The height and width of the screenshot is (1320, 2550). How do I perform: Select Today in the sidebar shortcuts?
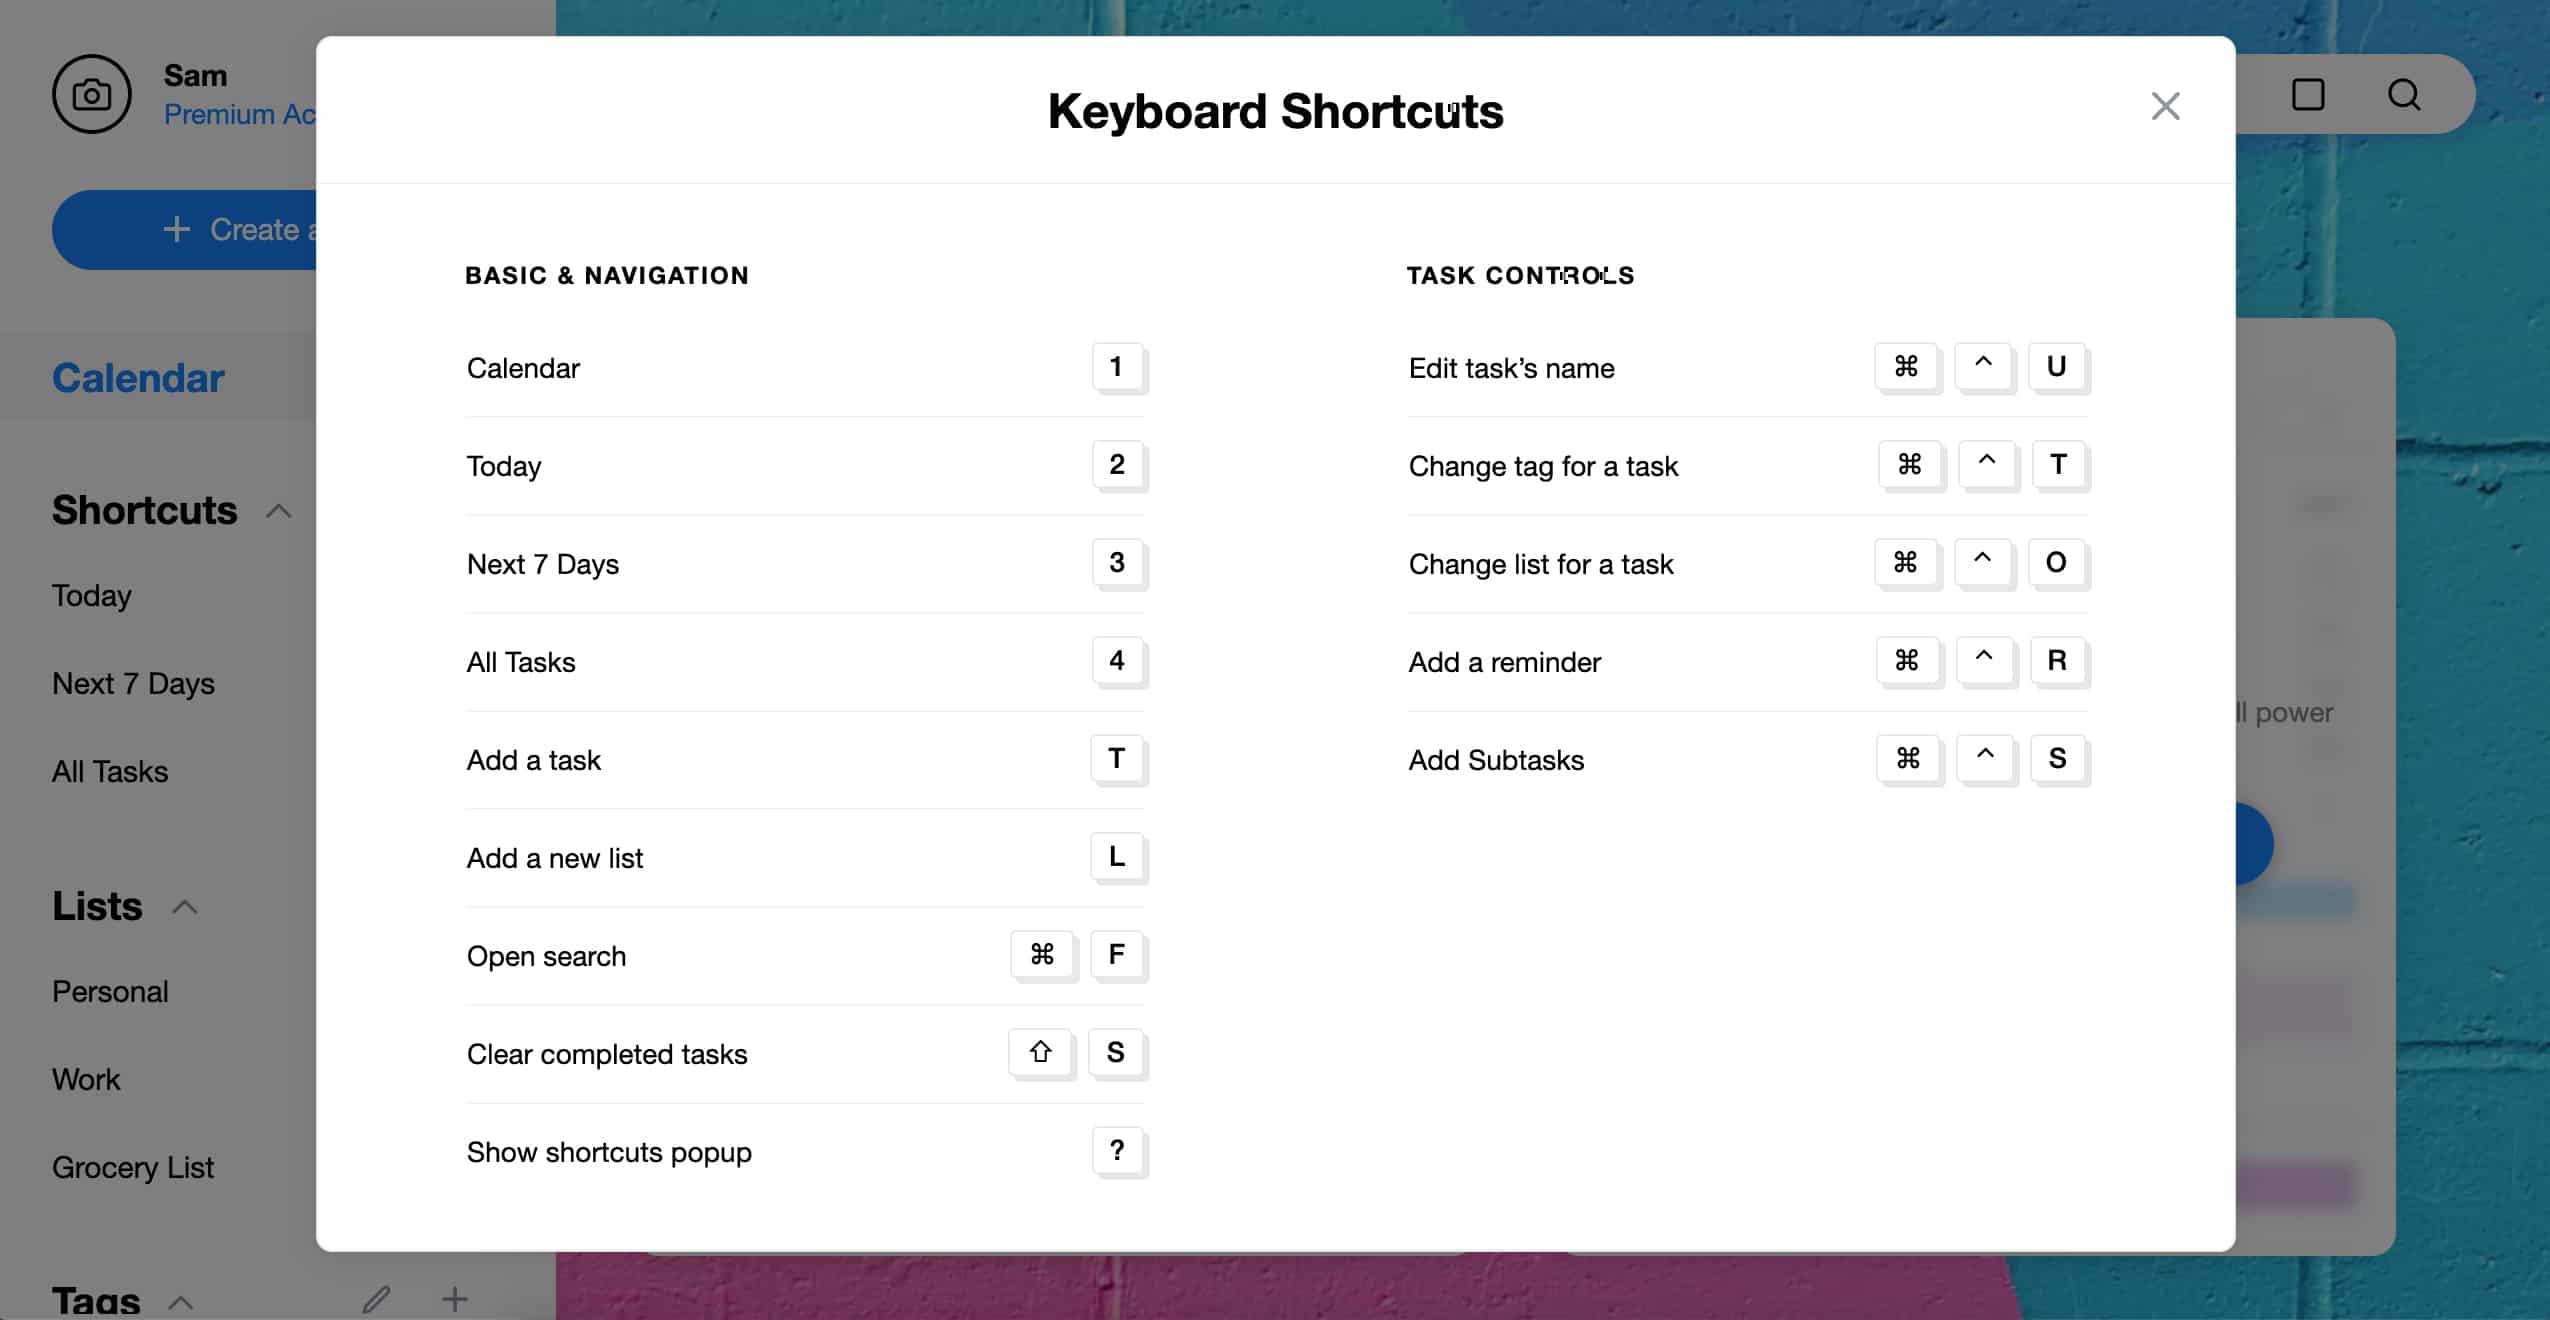92,596
